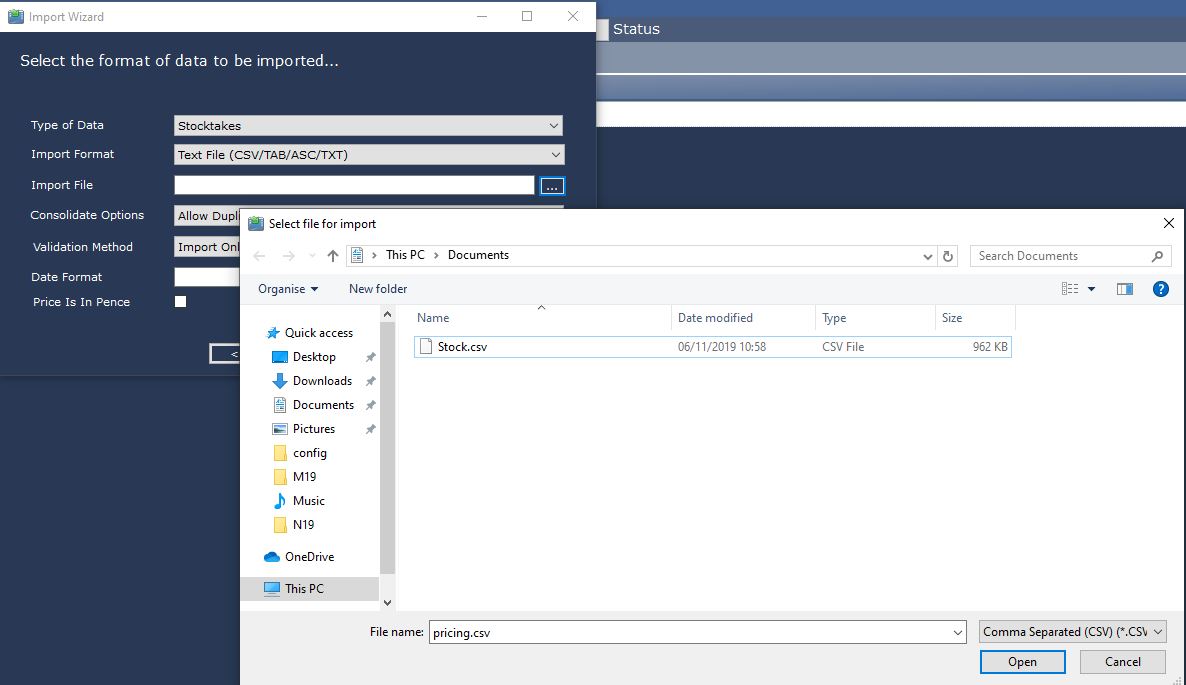Screen dimensions: 1186x685
Task: Click the Music note icon in sidebar
Action: coord(280,501)
